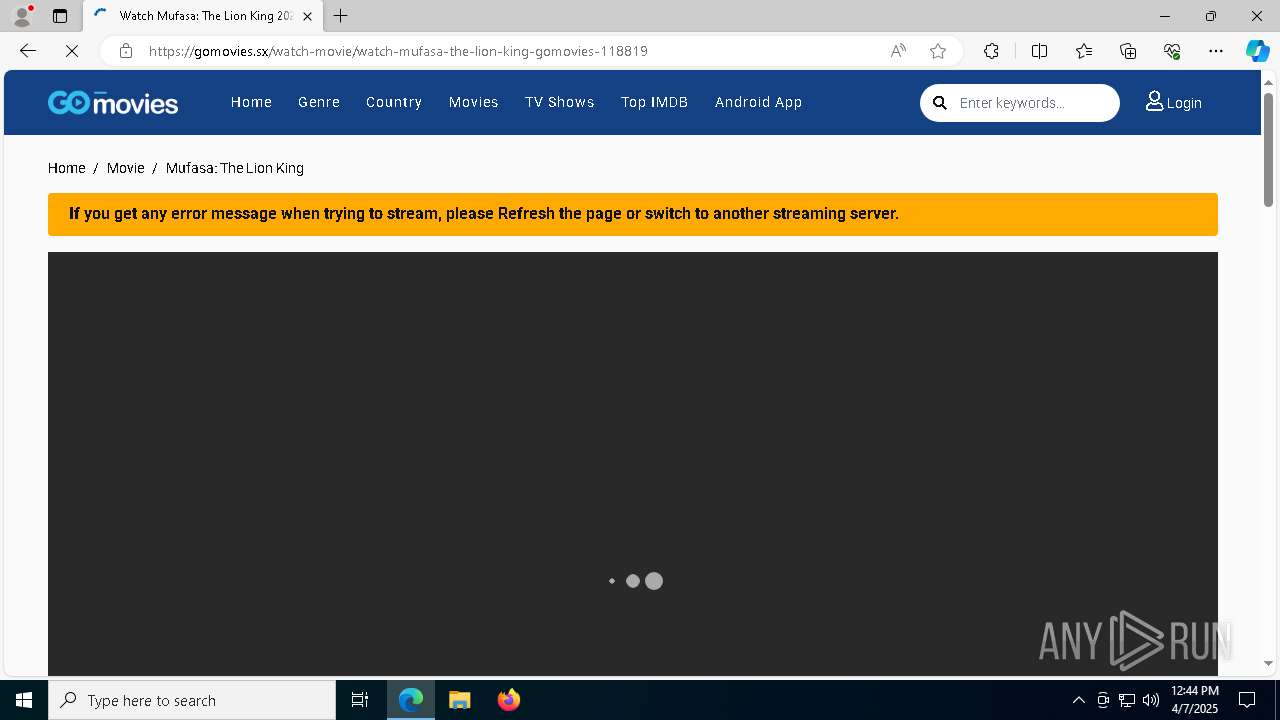The width and height of the screenshot is (1280, 720).
Task: Open Browser essentials heart icon
Action: pyautogui.click(x=1172, y=51)
